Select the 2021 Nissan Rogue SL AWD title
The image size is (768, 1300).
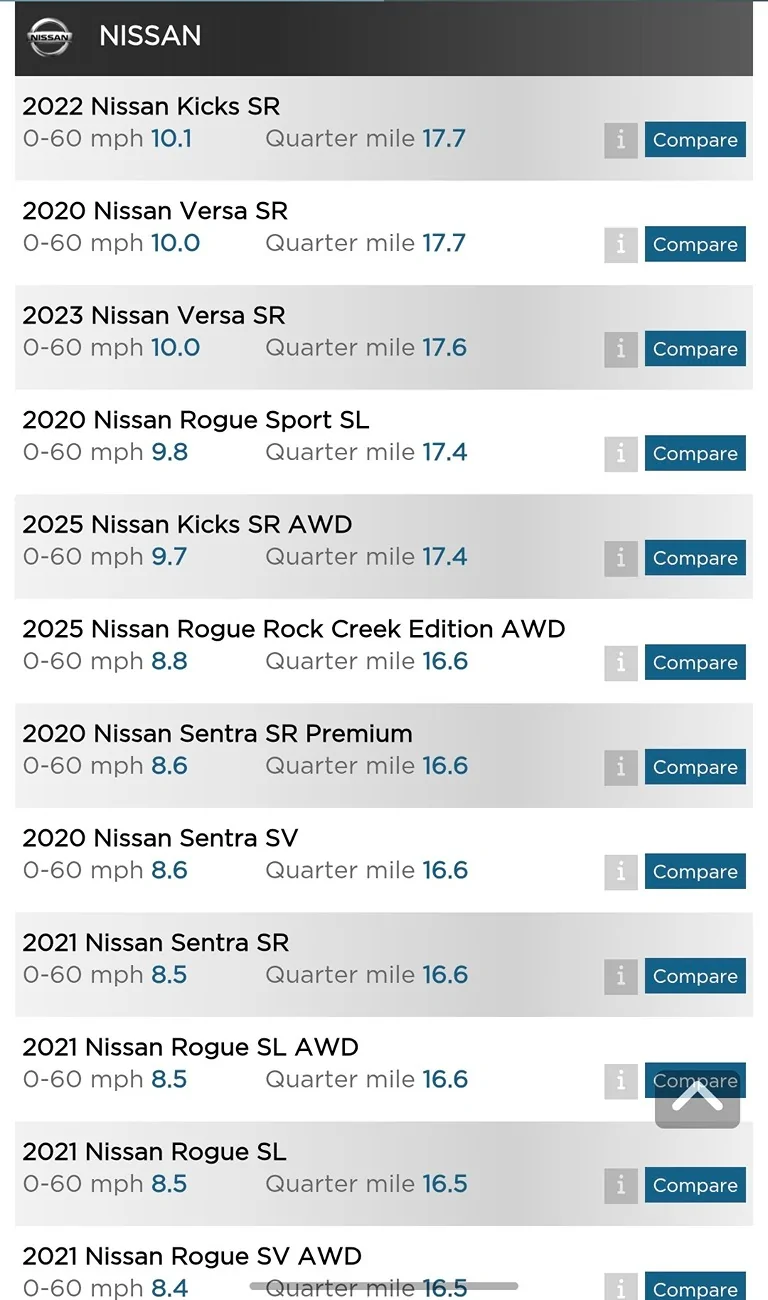190,1047
